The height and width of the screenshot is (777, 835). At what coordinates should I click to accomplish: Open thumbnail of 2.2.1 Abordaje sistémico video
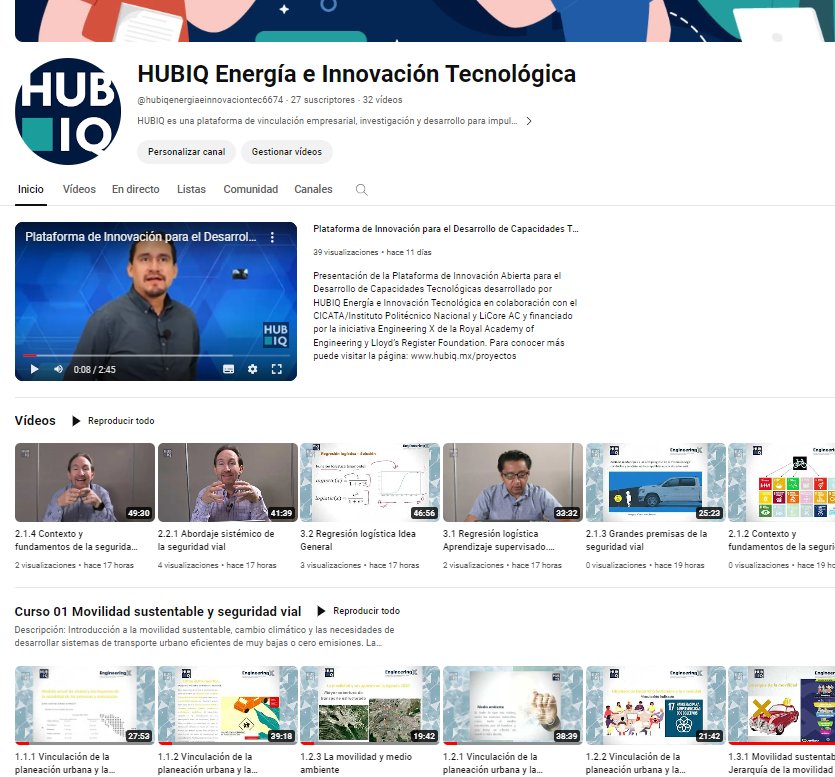[x=227, y=482]
